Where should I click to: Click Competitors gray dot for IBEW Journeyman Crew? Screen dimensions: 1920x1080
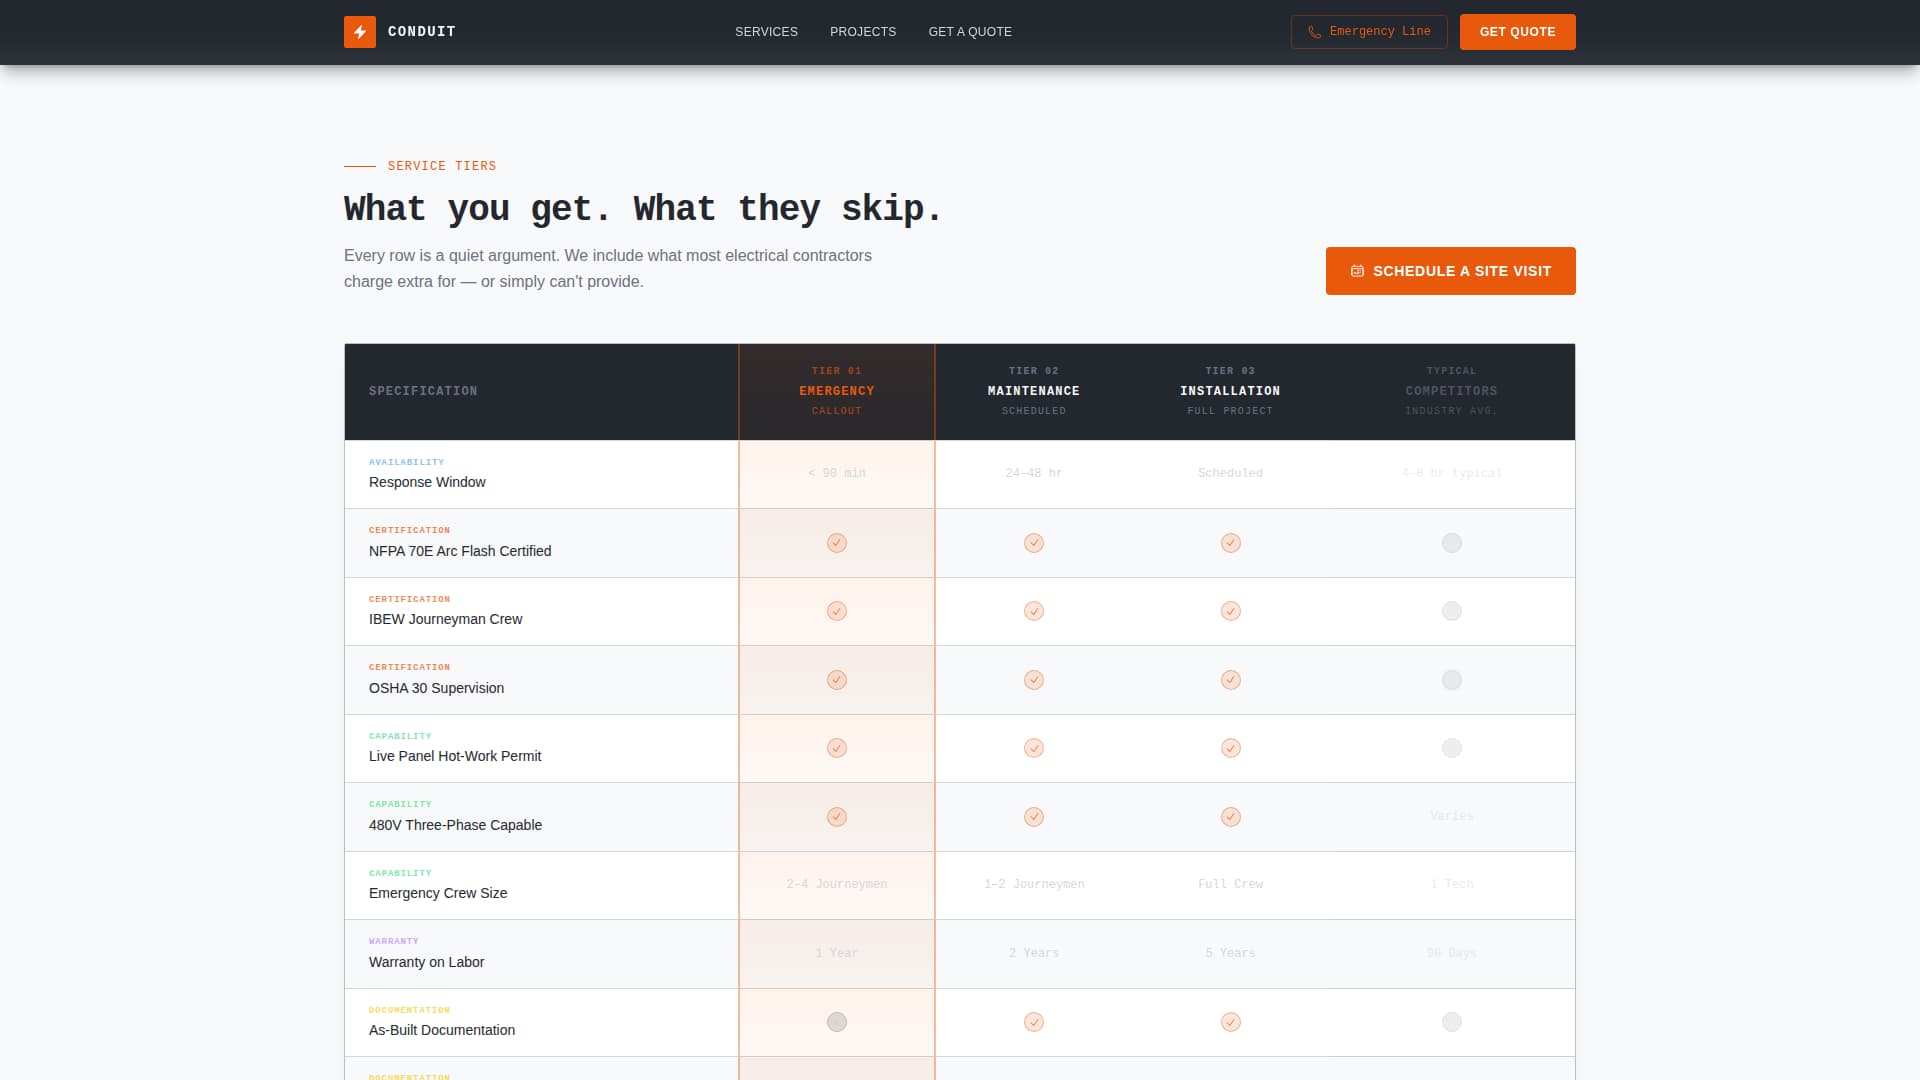point(1452,611)
